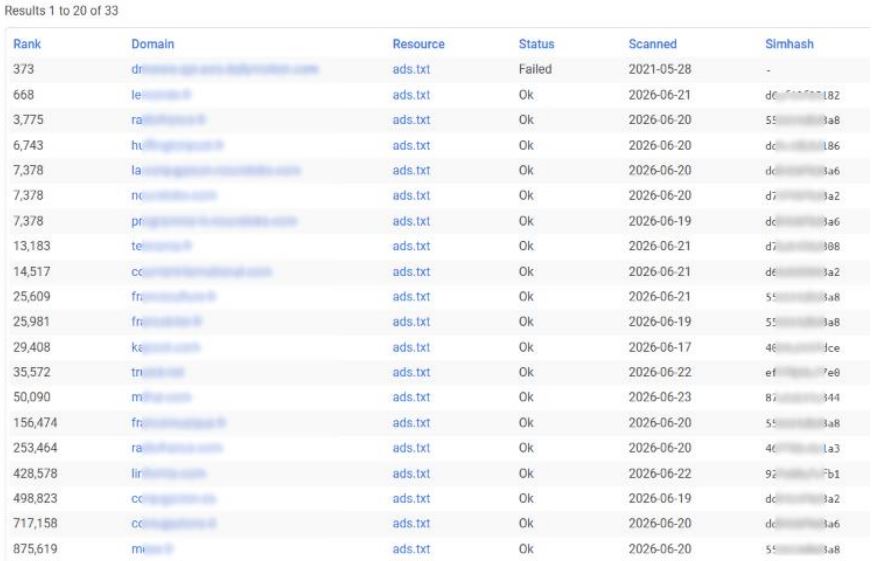Open ads.txt link in the rank 25,981 row

[411, 322]
